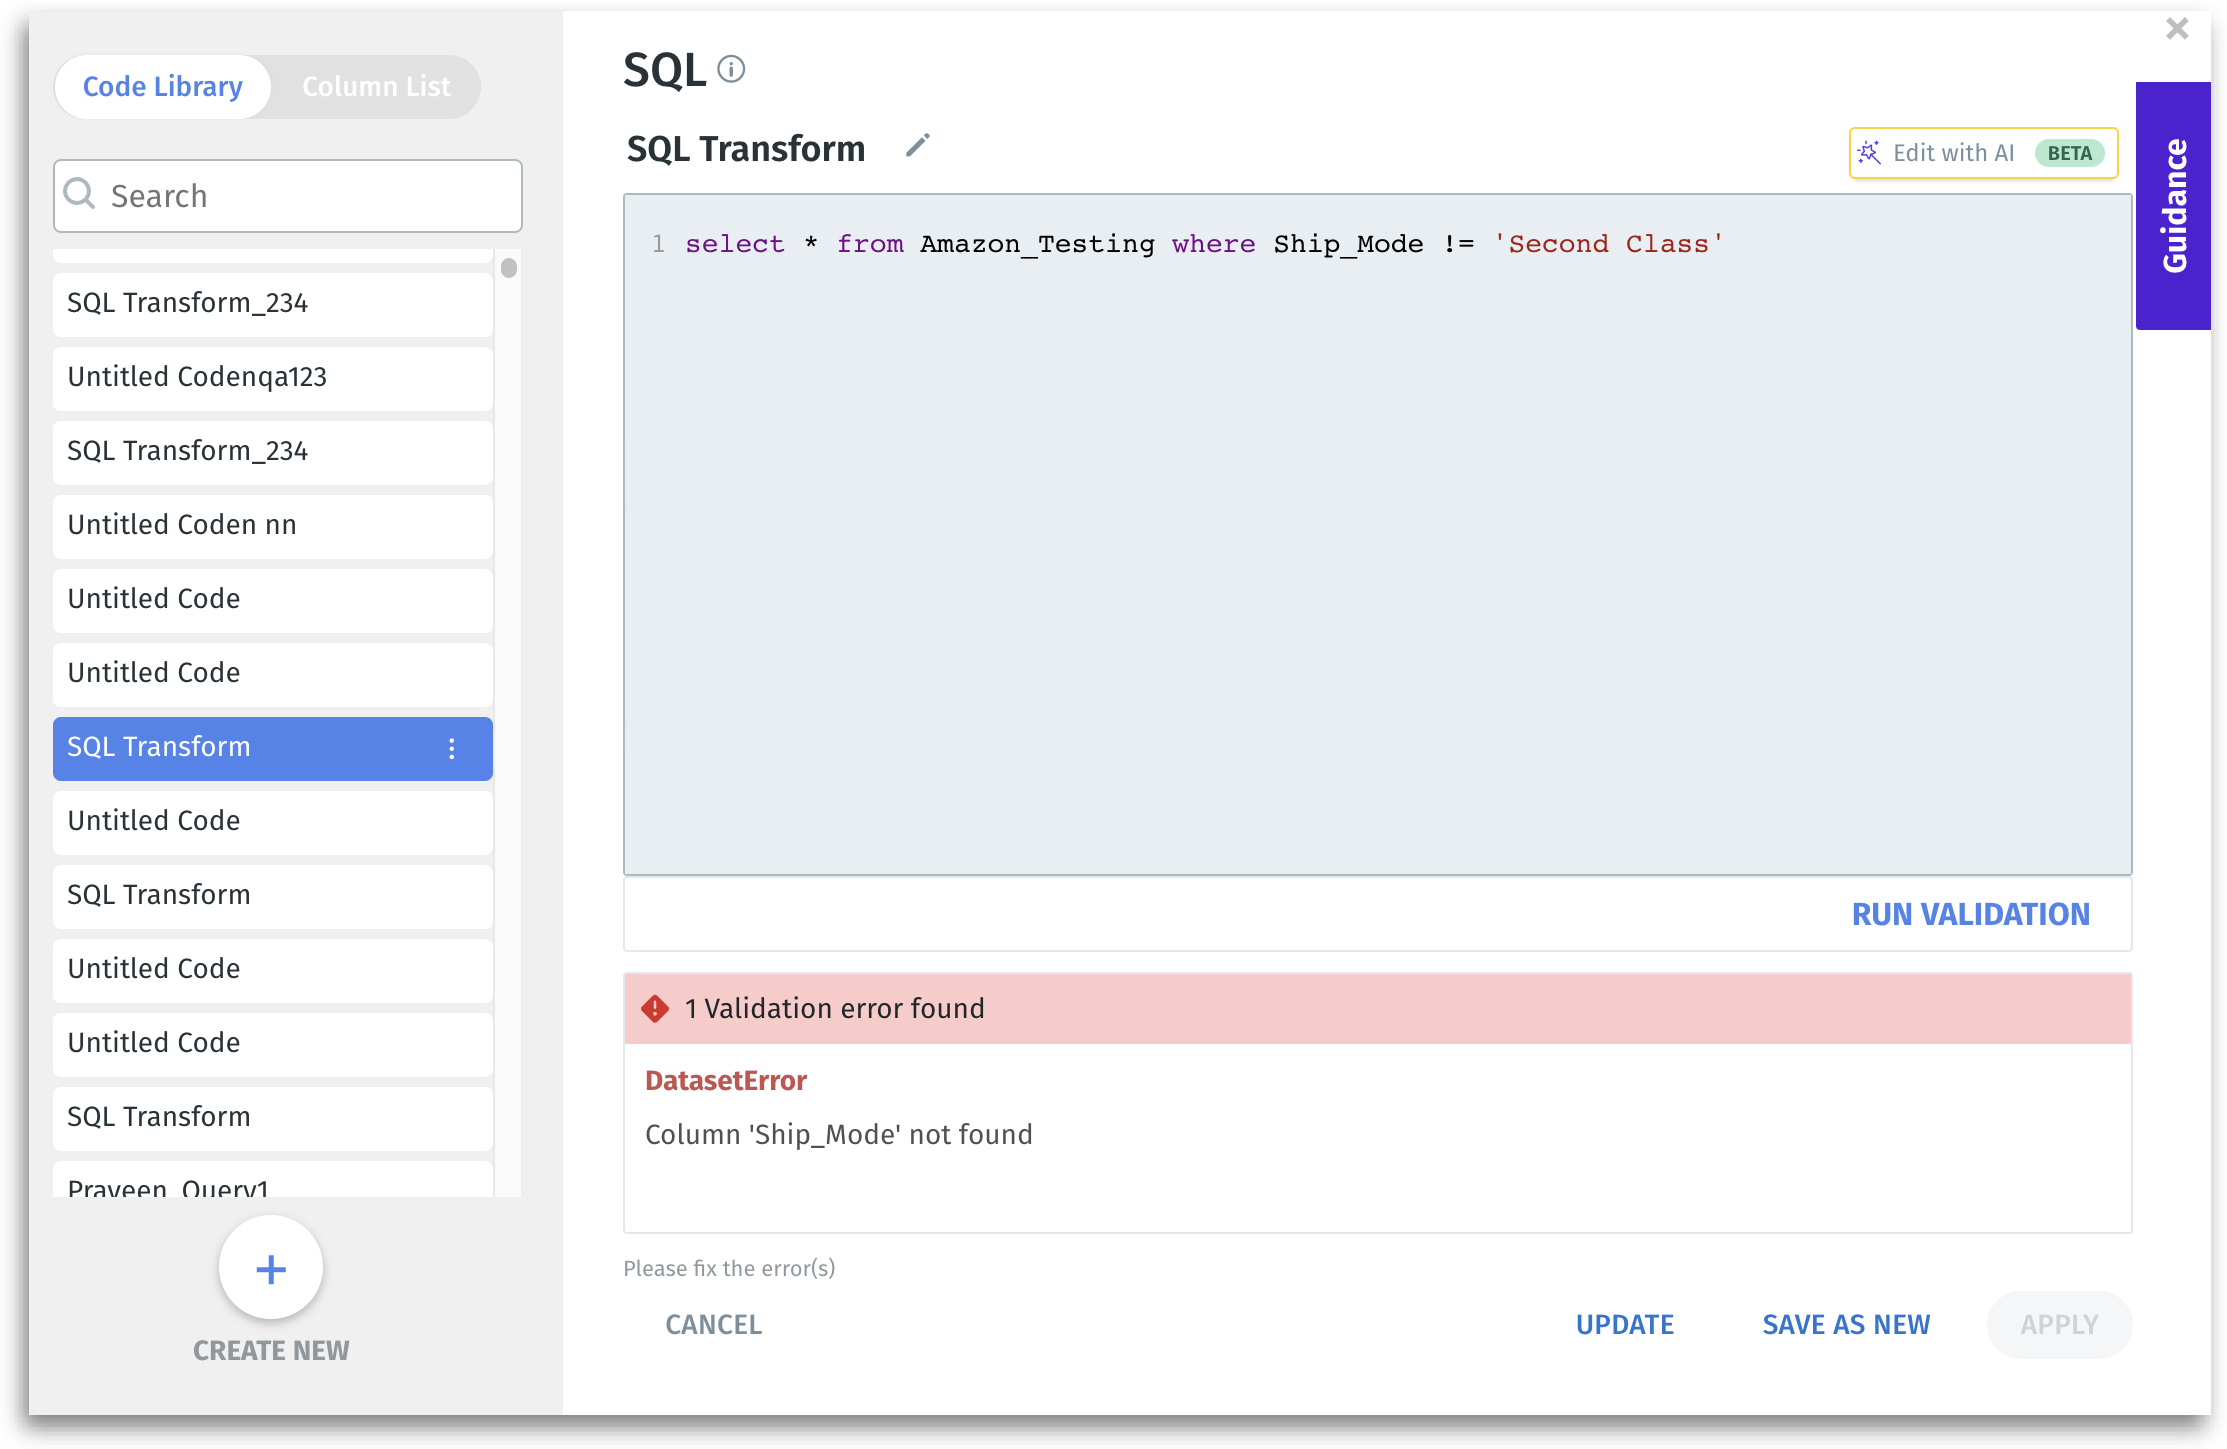Select the Code Library tab
Viewport: 2227px width, 1449px height.
[x=163, y=87]
